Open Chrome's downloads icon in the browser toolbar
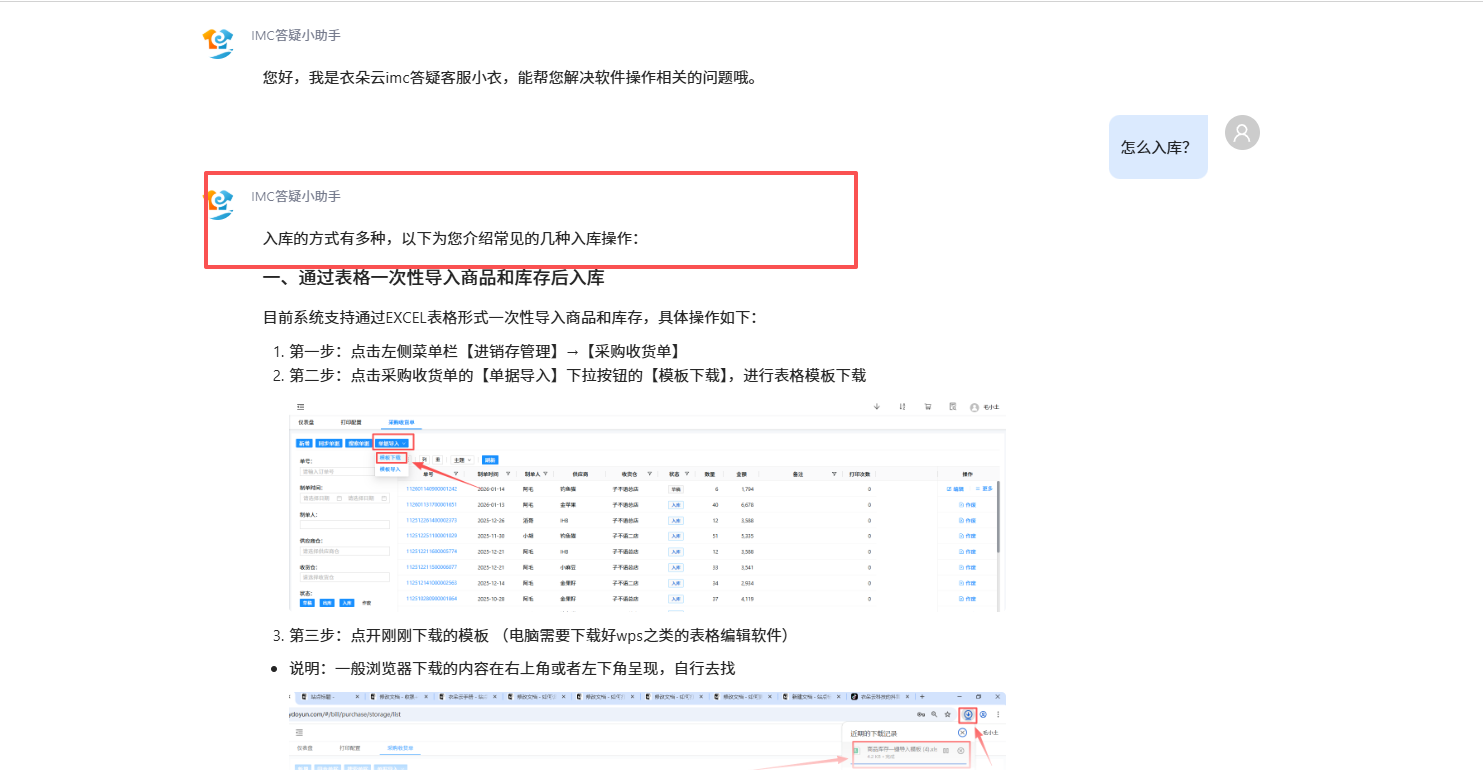 [968, 714]
